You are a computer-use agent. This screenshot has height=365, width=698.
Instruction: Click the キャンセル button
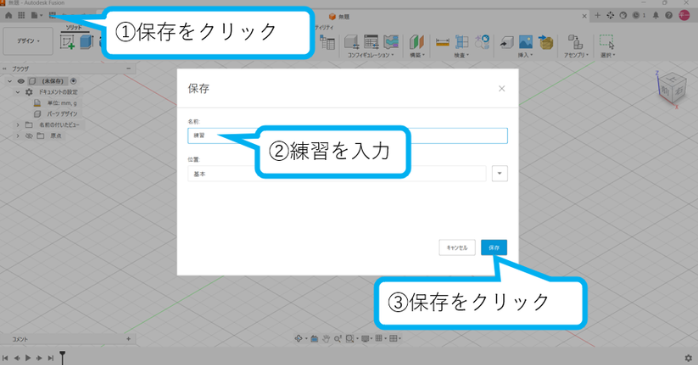457,247
